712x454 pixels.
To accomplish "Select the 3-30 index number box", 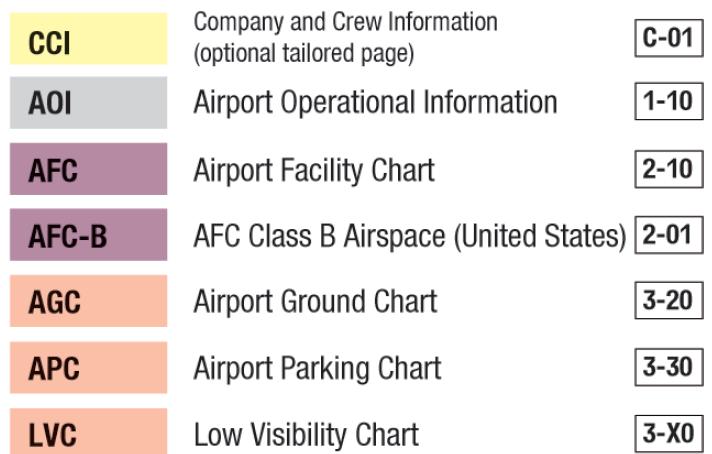I will (669, 367).
